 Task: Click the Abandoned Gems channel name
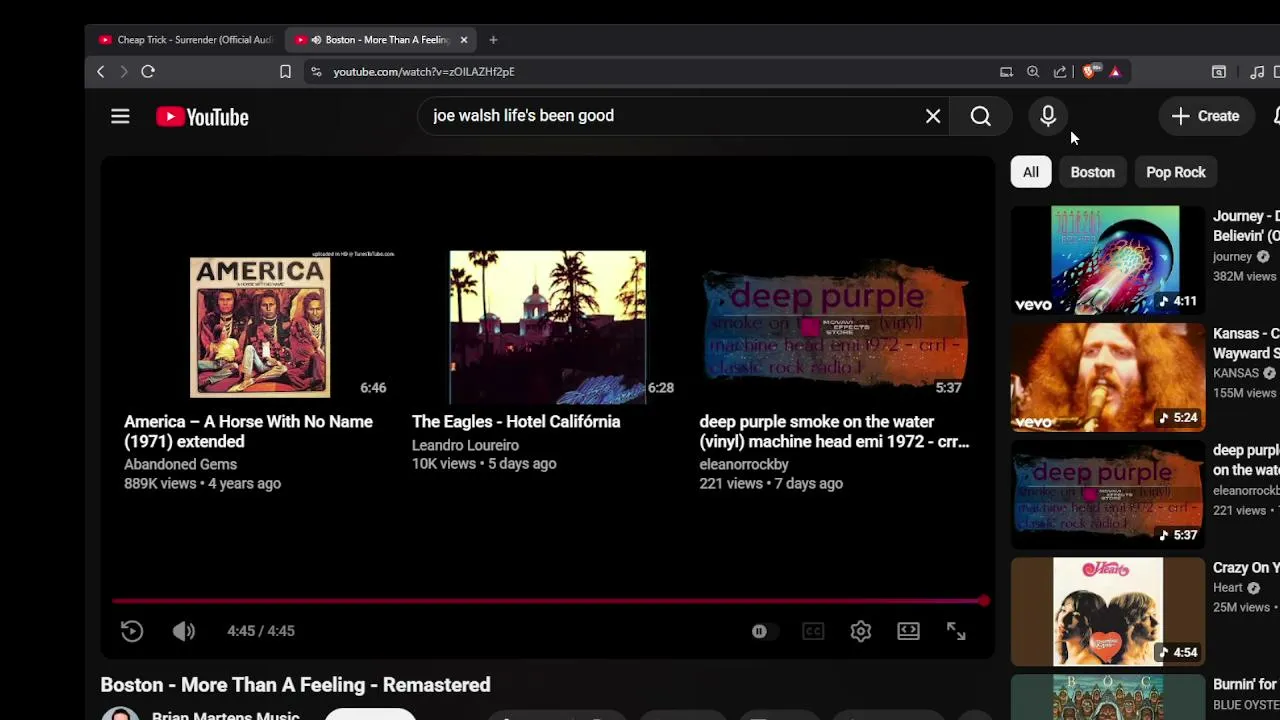pos(180,464)
